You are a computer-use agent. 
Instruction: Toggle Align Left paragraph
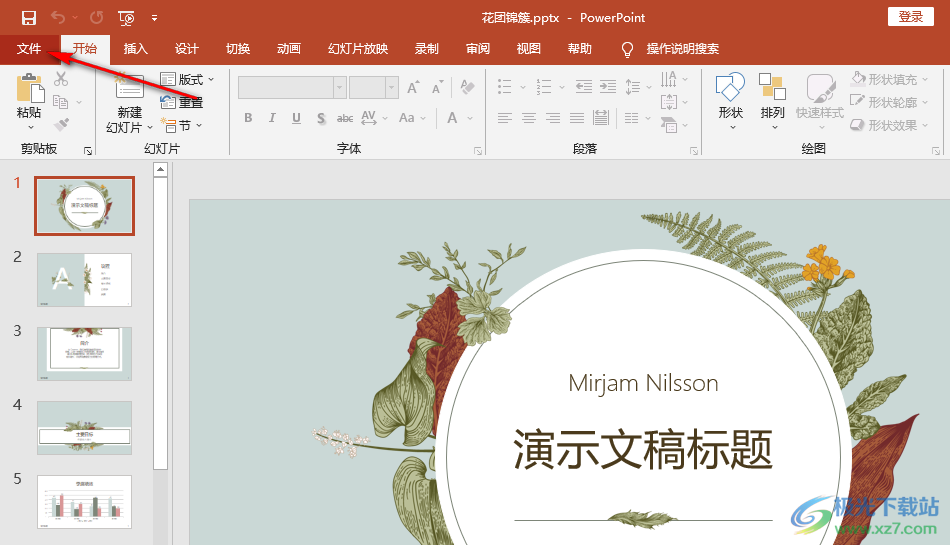(505, 117)
